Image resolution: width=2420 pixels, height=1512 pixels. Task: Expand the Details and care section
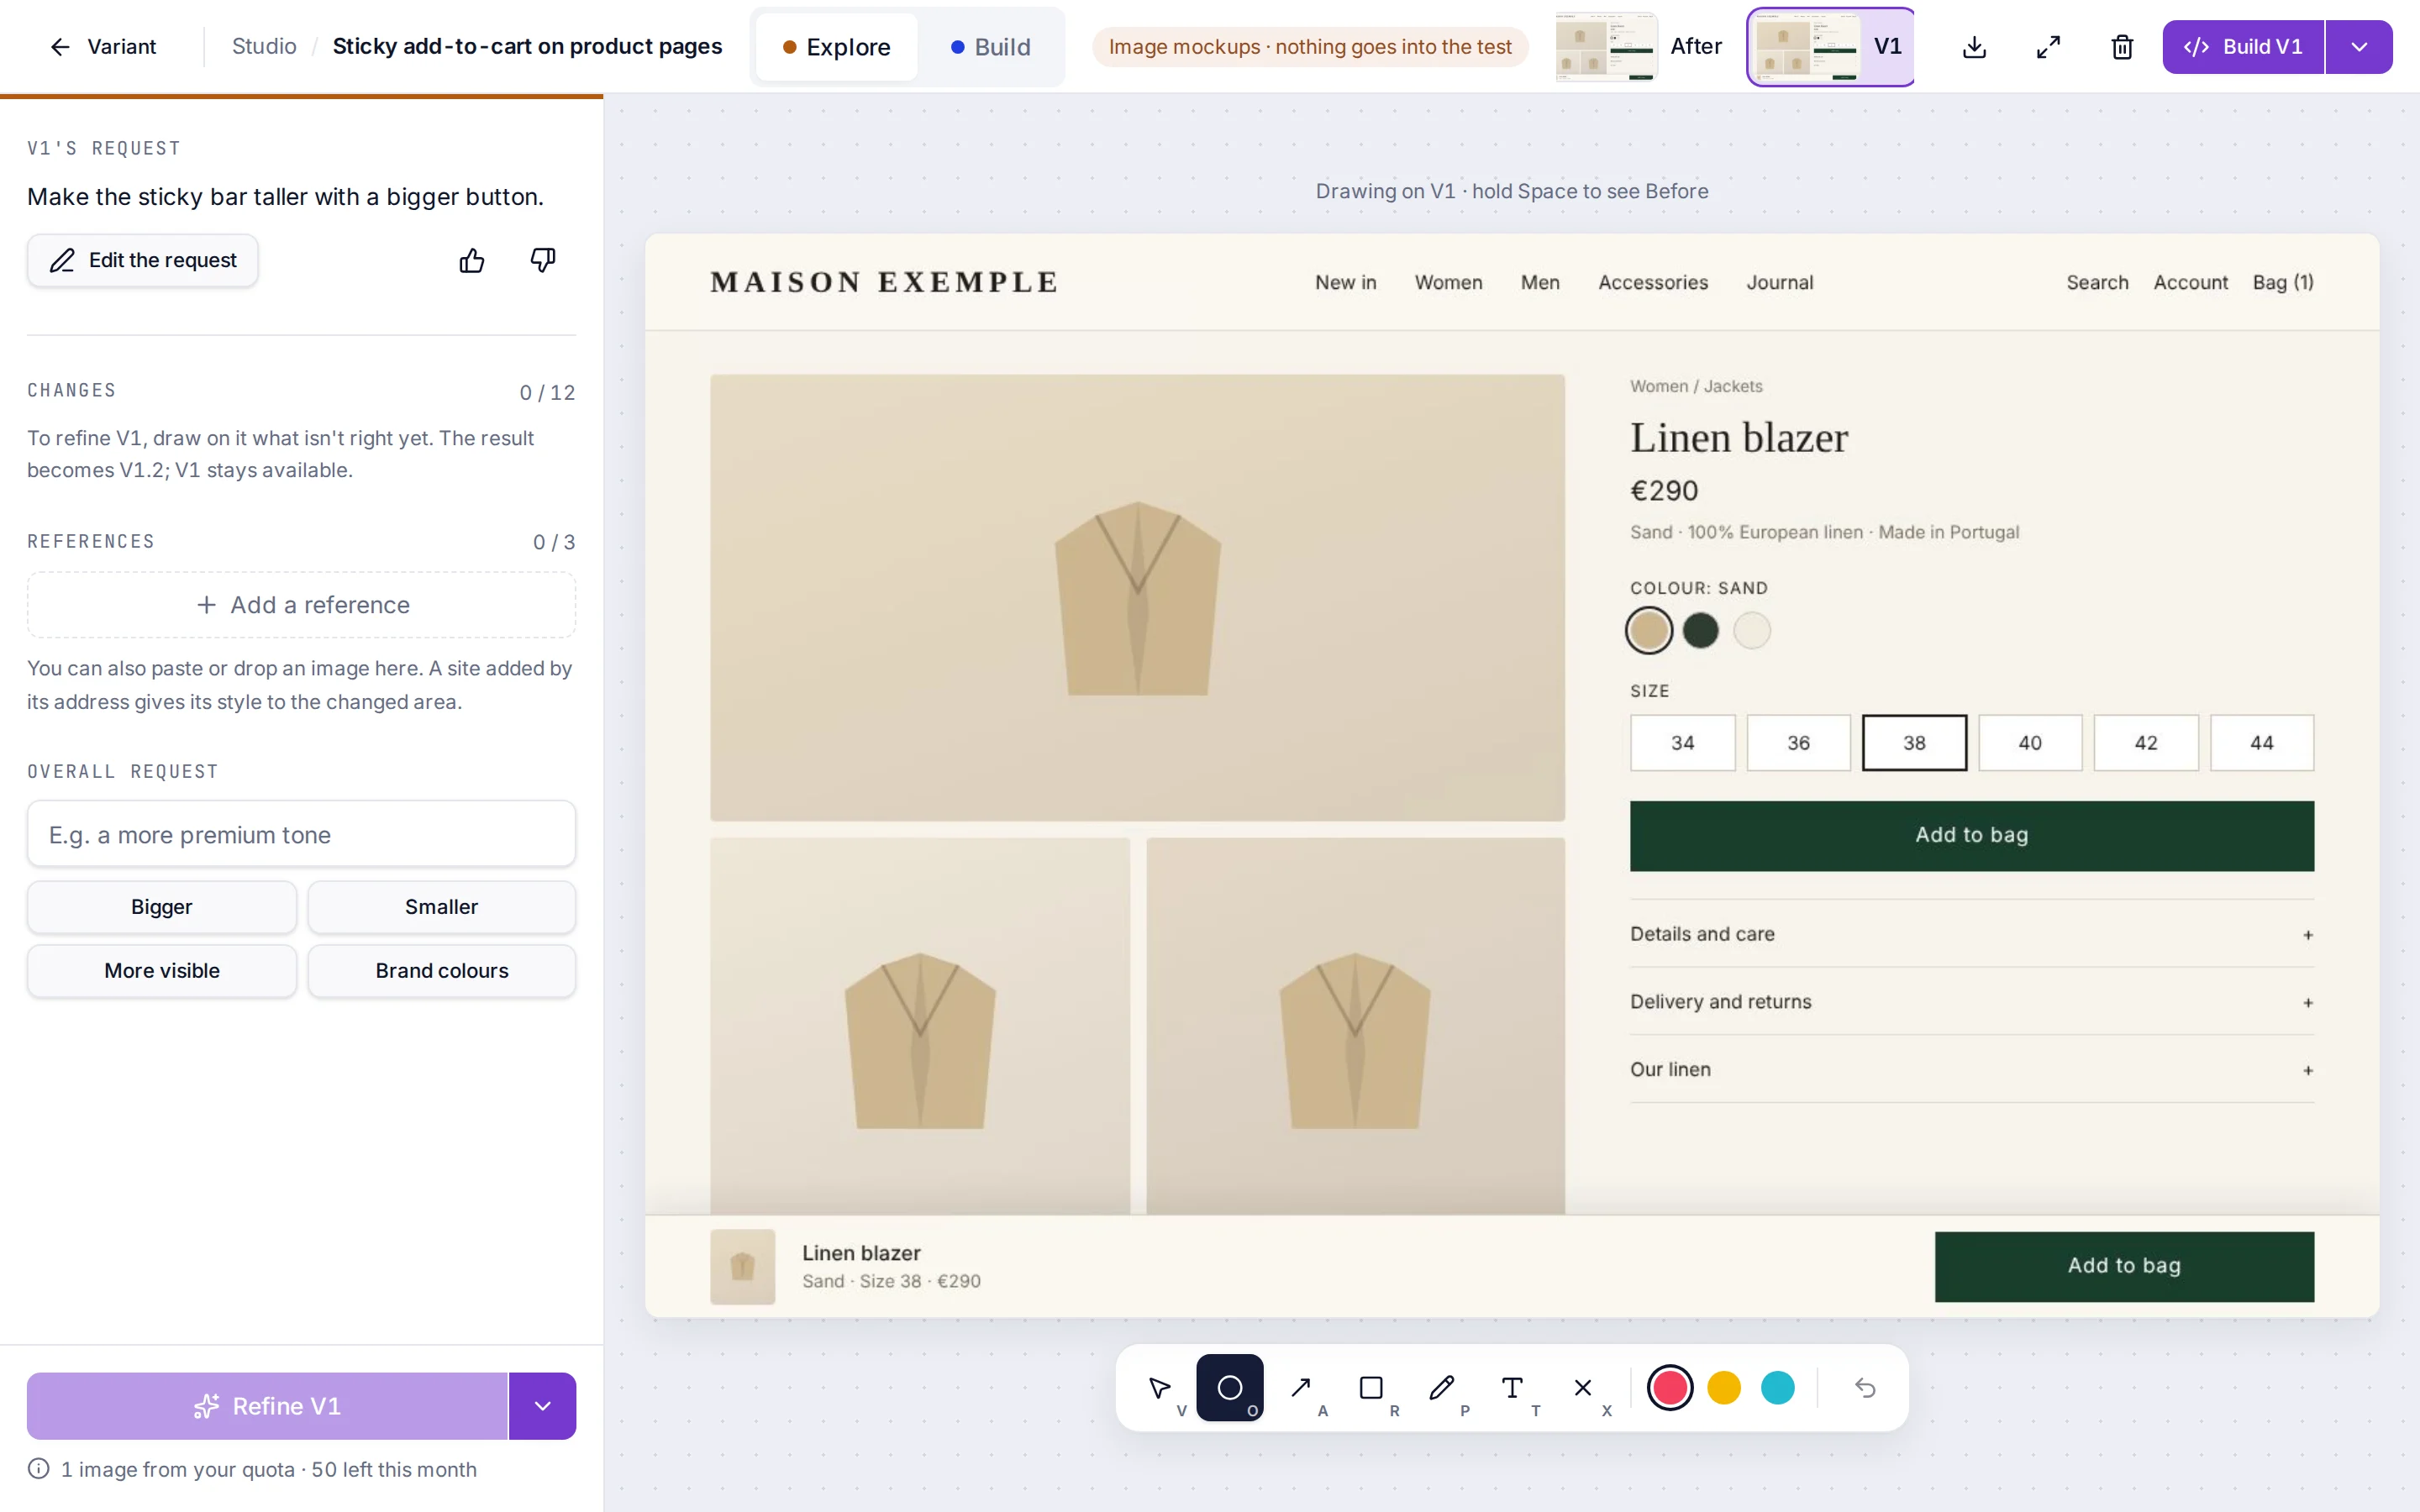[x=1972, y=934]
